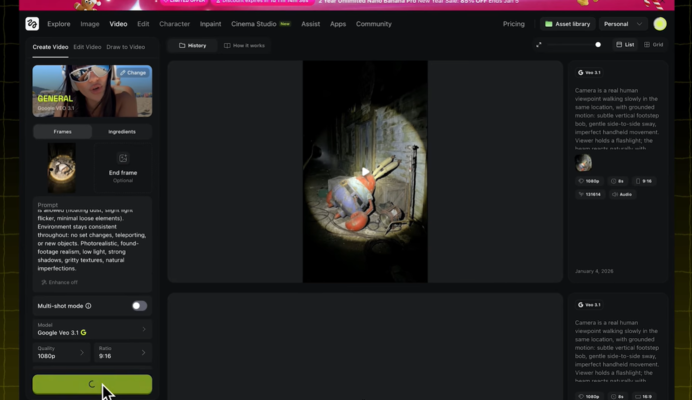Click the Change preset button
Viewport: 692px width, 400px height.
point(133,72)
